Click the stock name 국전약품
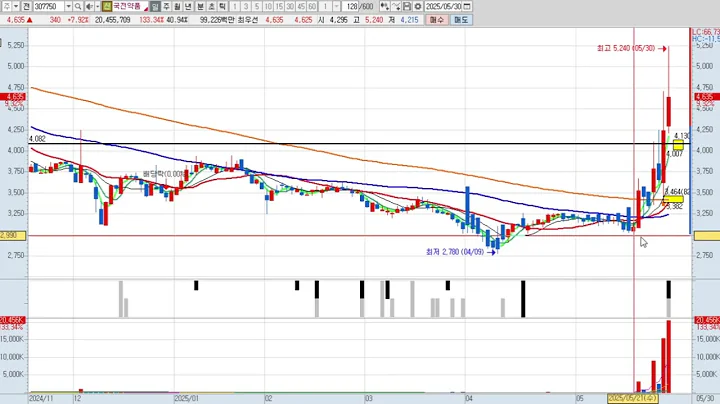720x404 pixels. coord(127,6)
